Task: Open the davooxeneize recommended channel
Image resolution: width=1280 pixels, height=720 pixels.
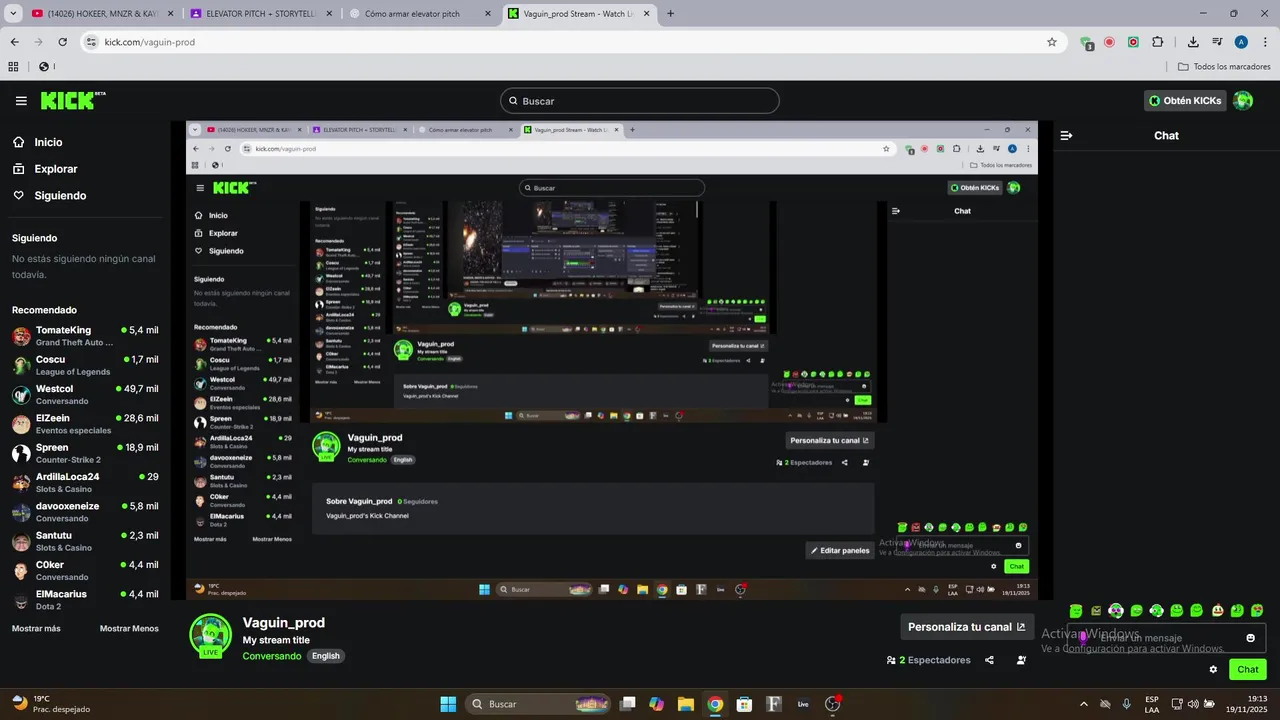Action: (x=85, y=512)
